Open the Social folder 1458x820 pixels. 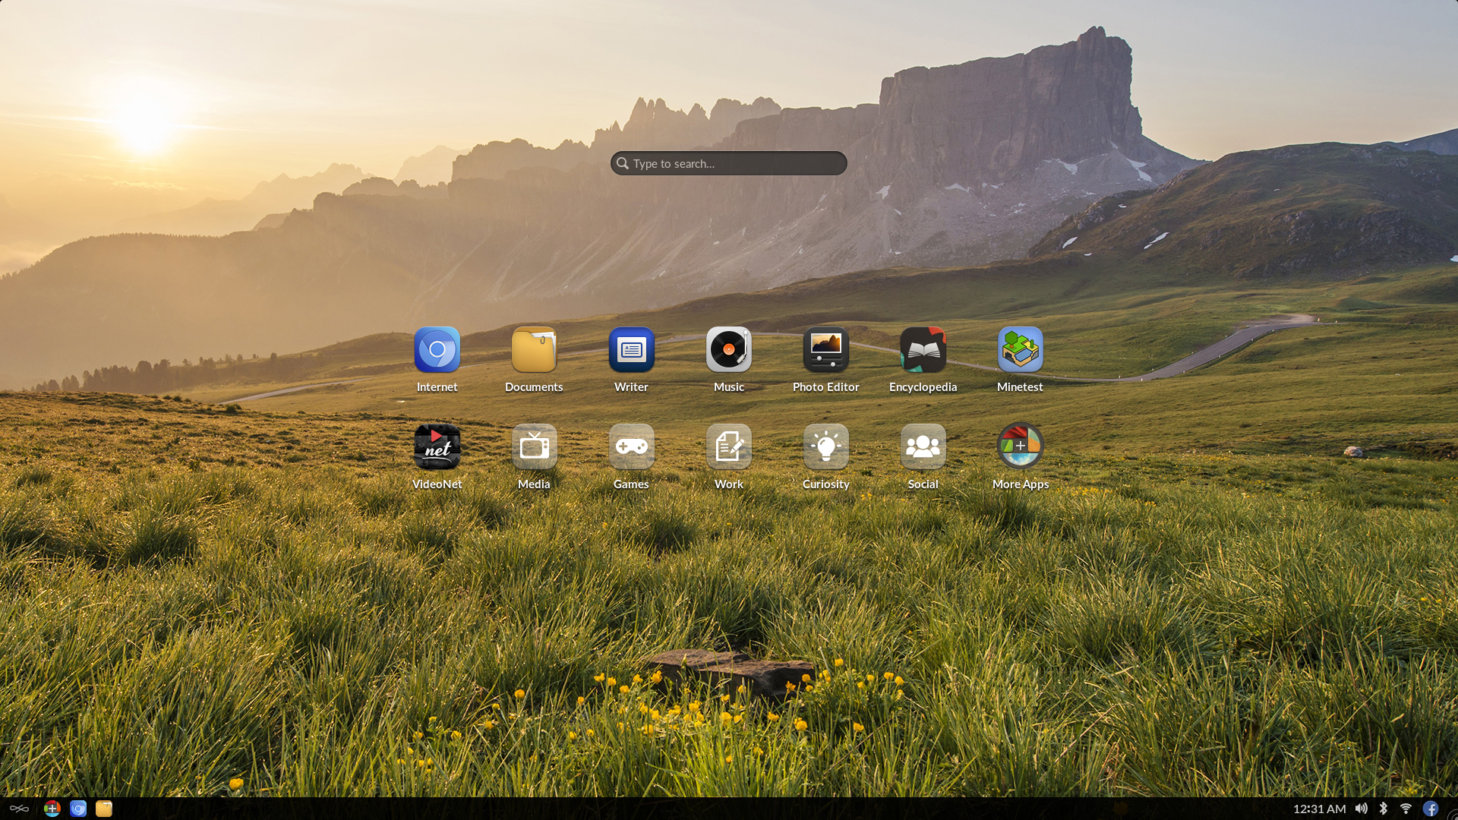tap(923, 447)
